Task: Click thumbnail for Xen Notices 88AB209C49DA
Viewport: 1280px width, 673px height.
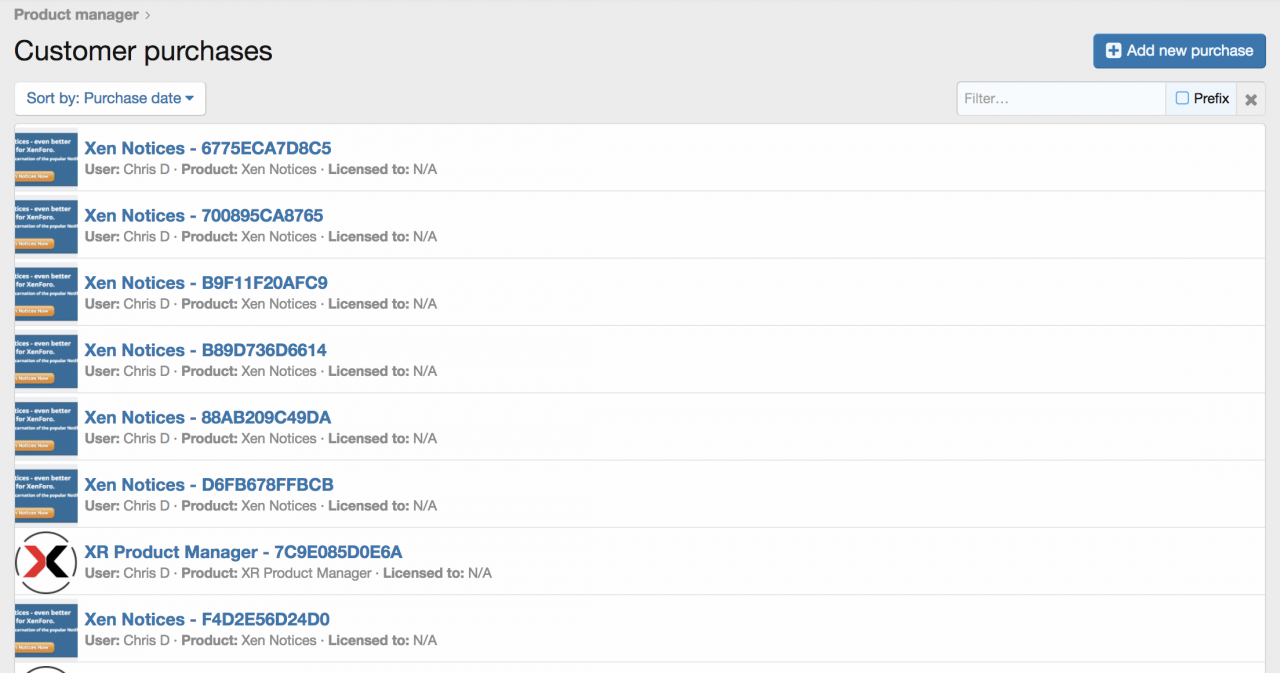Action: [46, 427]
